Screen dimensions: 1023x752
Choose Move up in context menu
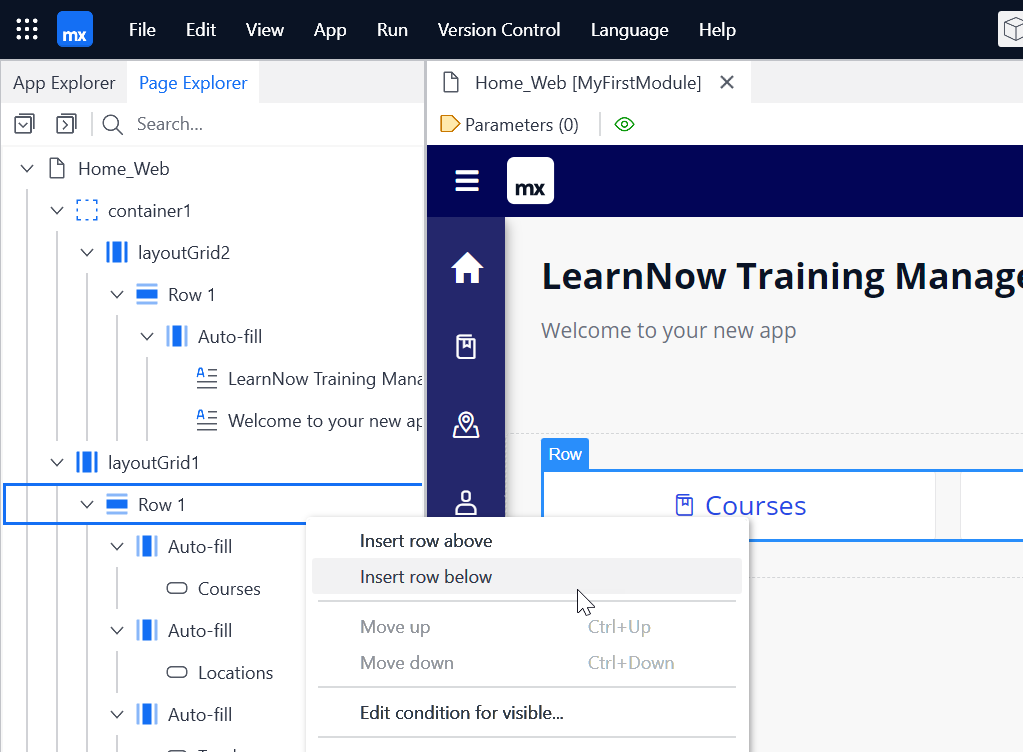click(527, 627)
